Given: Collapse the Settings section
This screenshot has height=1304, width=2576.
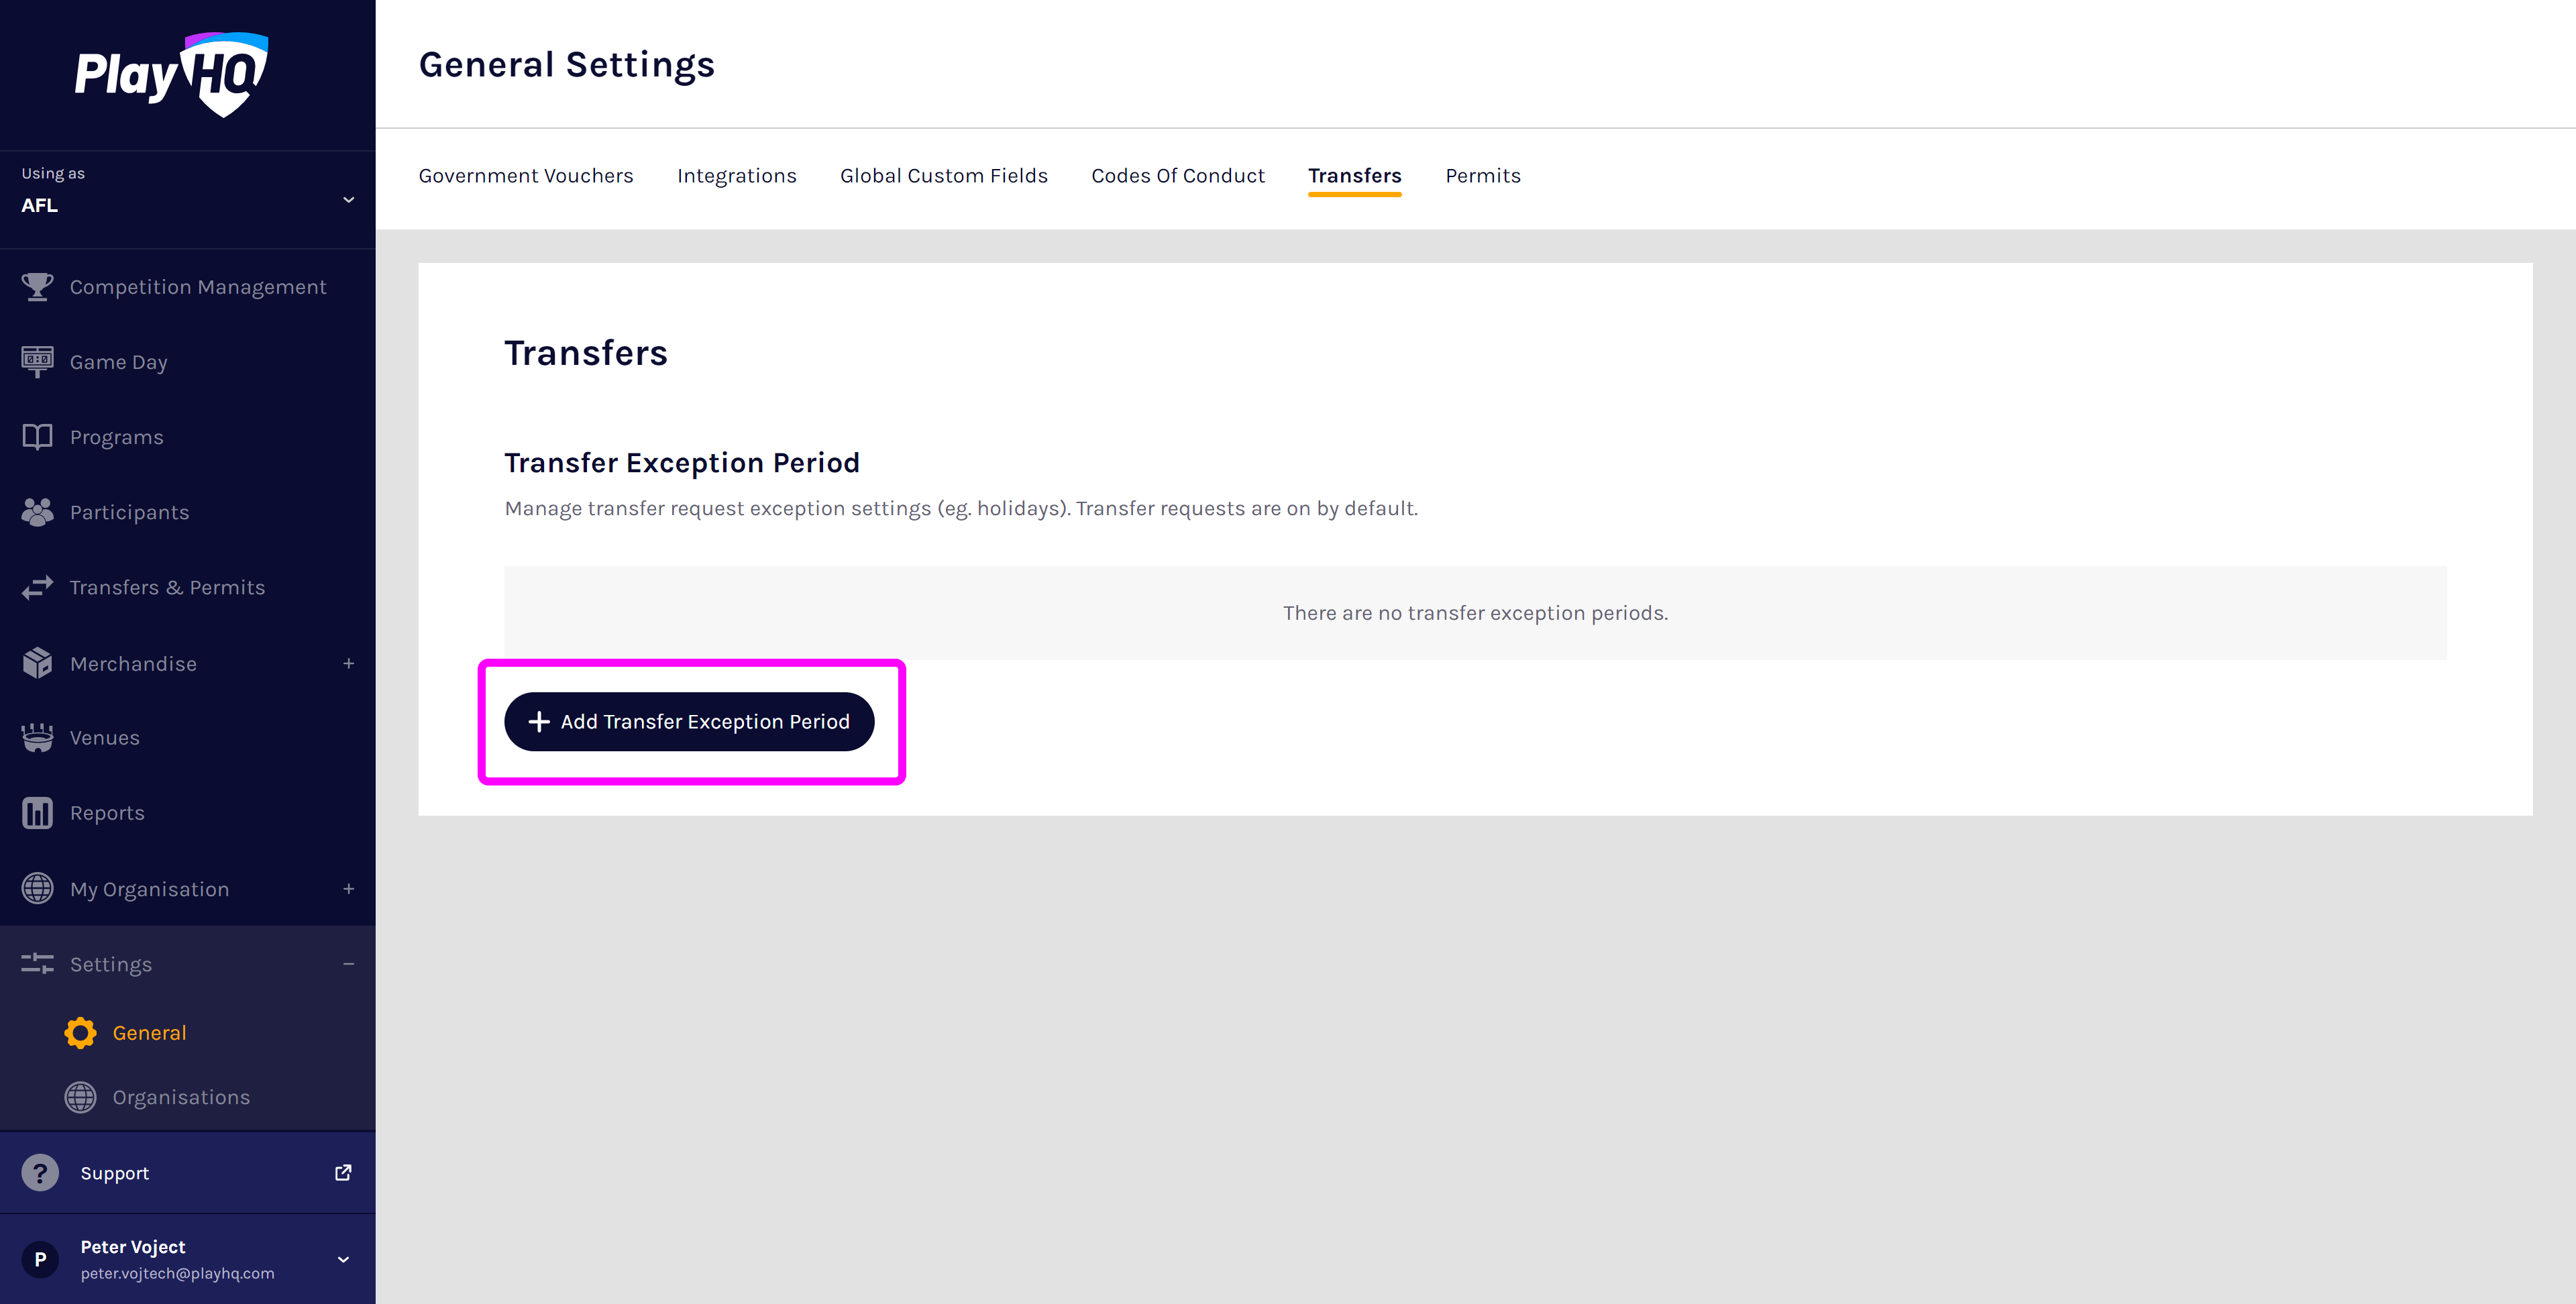Looking at the screenshot, I should coord(348,964).
